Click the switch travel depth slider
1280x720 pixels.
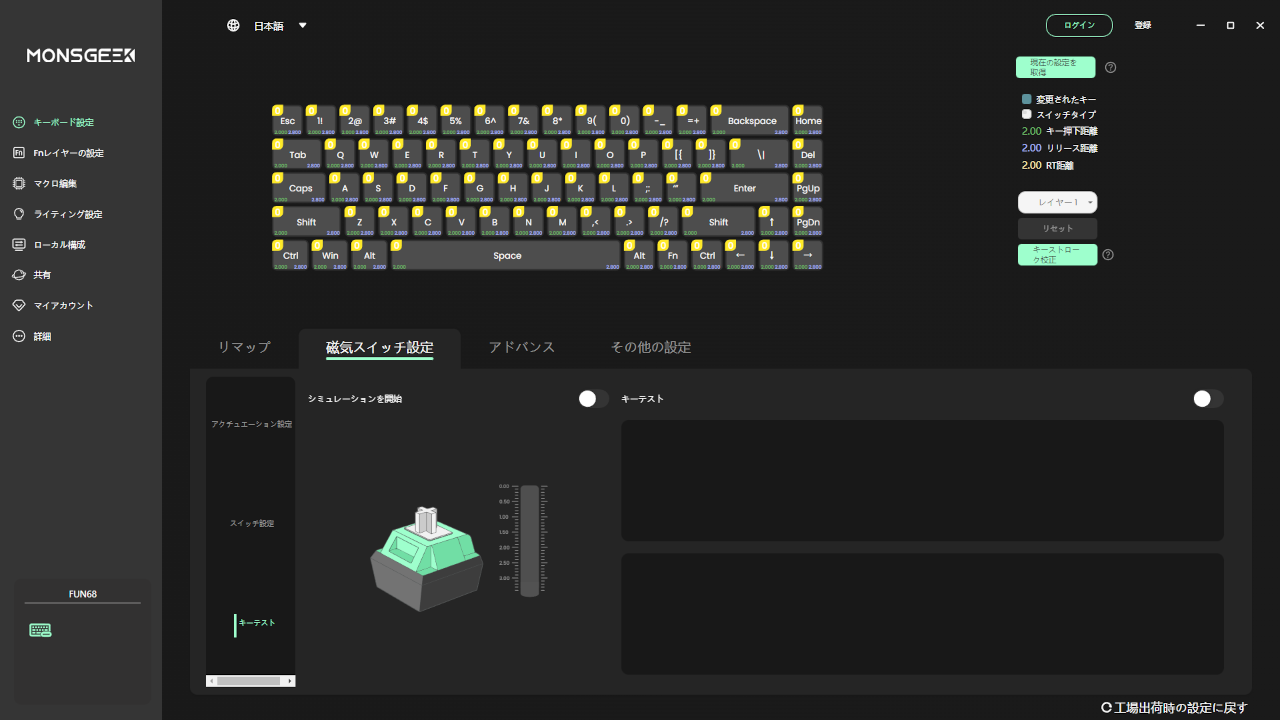[x=530, y=540]
